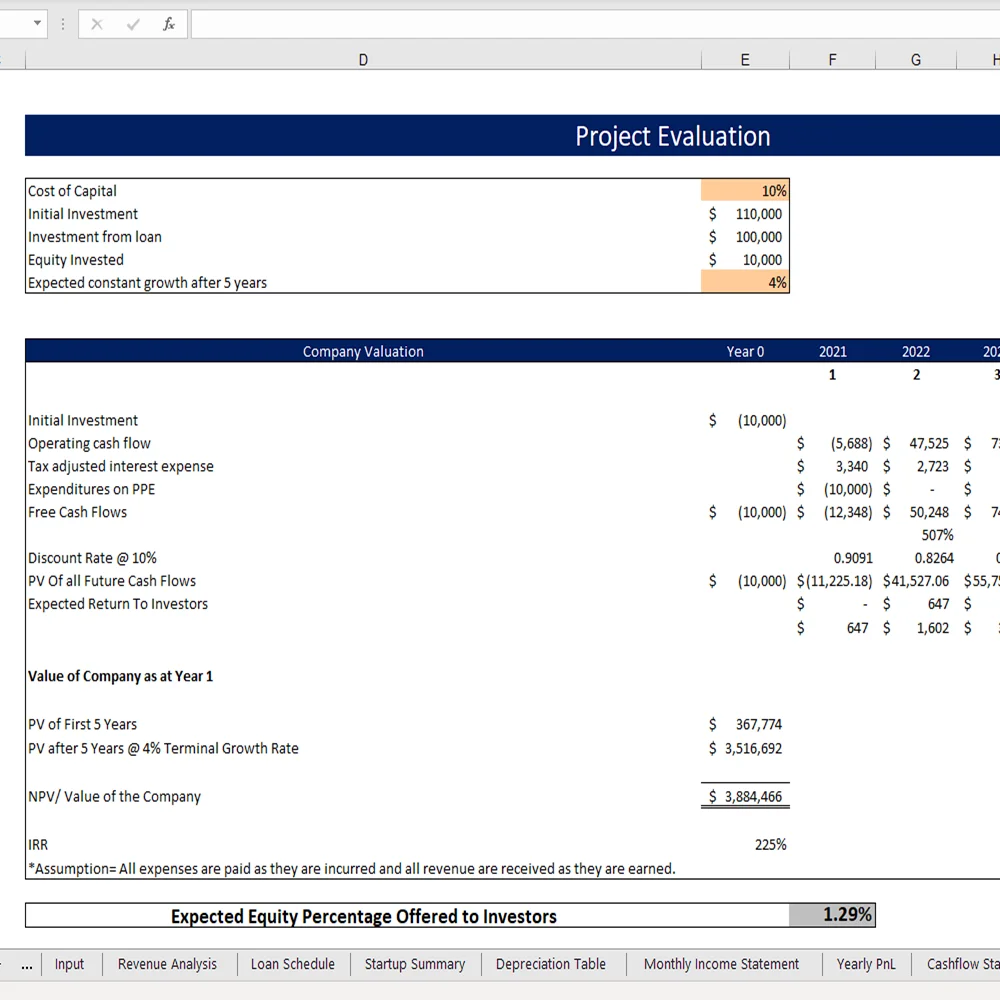1000x1000 pixels.
Task: Open the Name Box dropdown arrow
Action: pos(38,23)
